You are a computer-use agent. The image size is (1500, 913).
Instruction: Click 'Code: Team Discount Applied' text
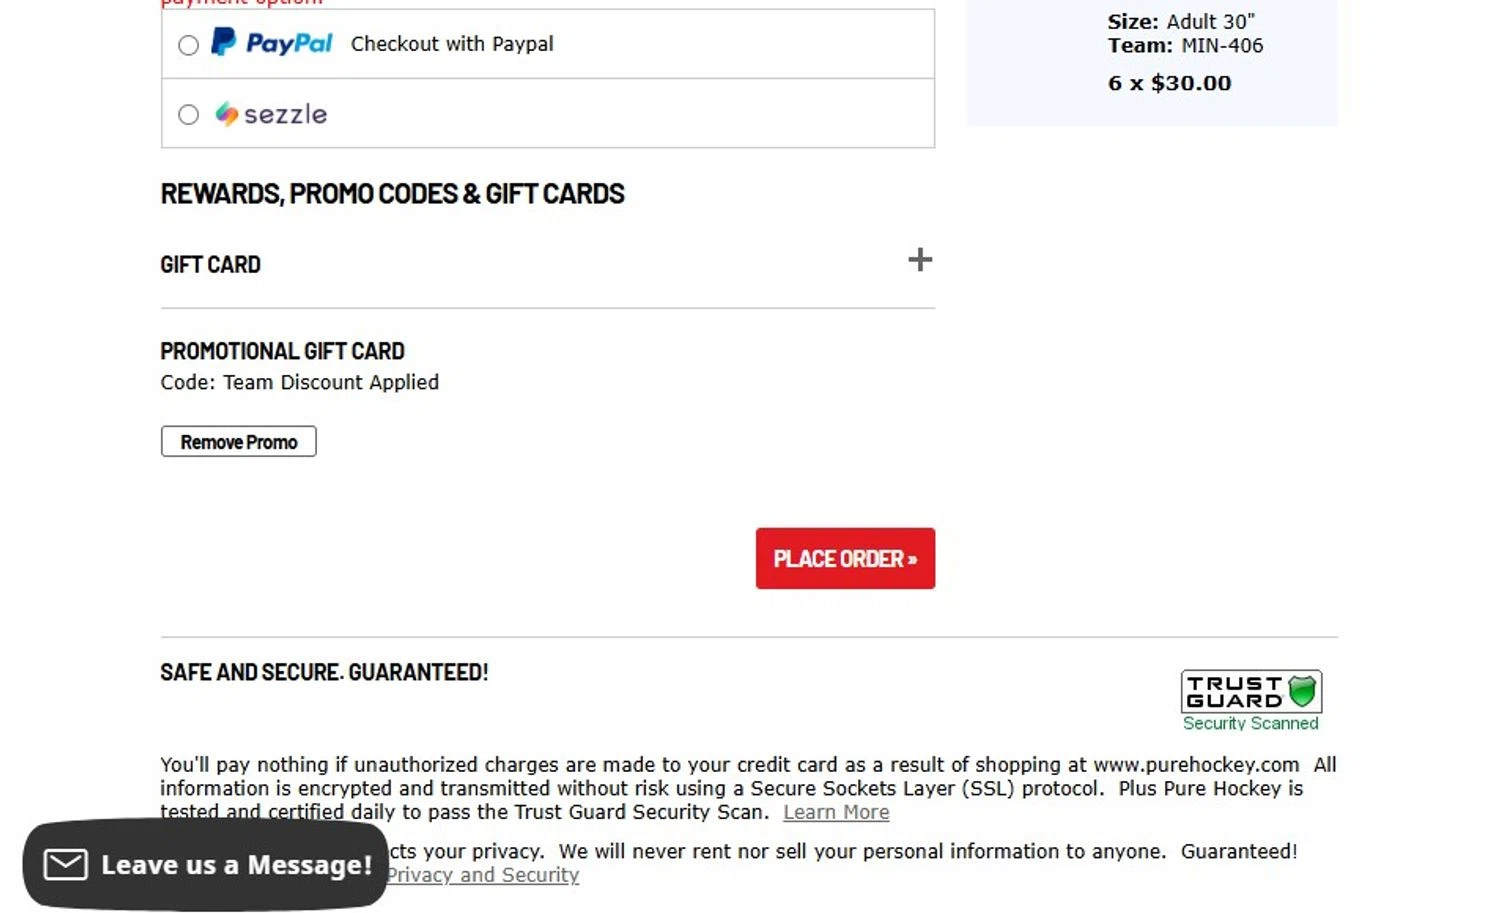[299, 382]
